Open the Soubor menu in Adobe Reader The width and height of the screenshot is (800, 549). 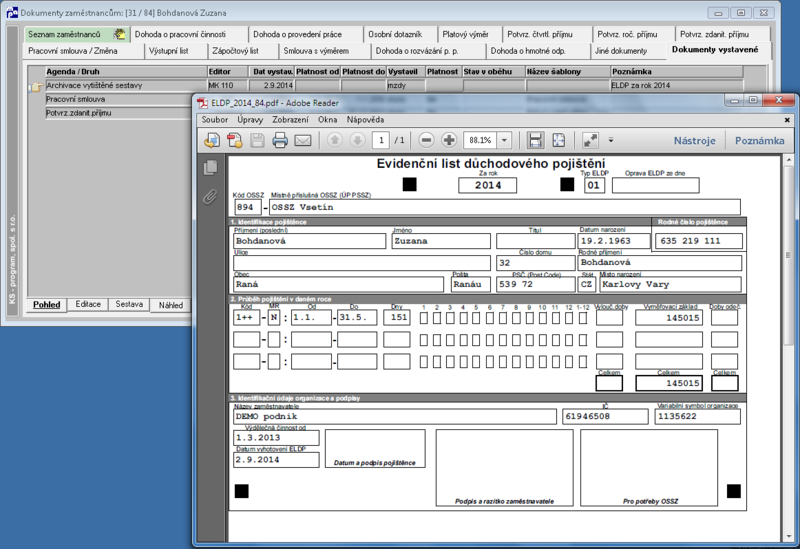tap(214, 119)
